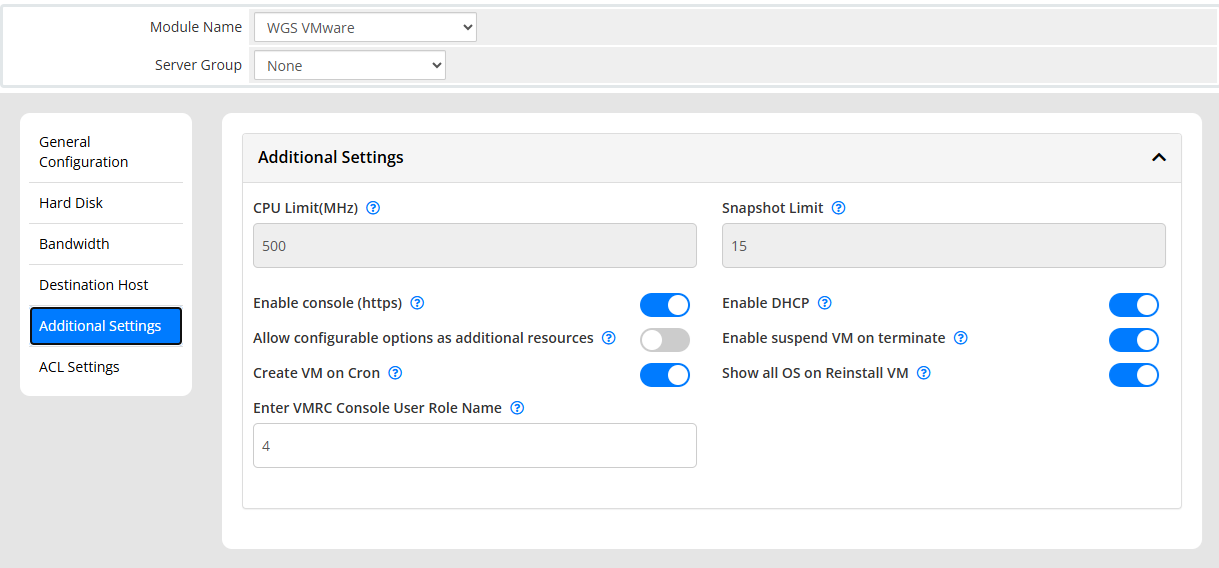Click help icon beside Snapshot Limit
The image size is (1219, 568).
[839, 208]
